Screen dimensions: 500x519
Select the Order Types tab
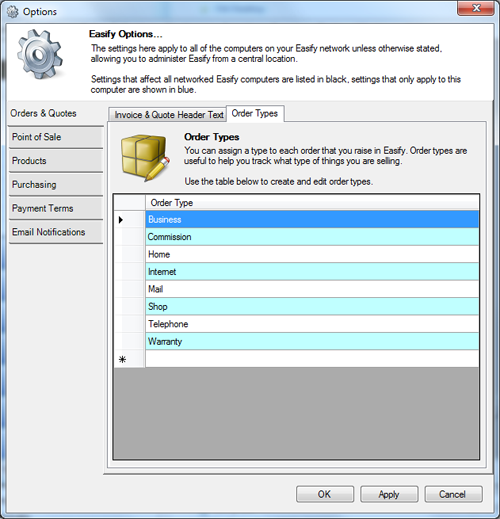(x=255, y=113)
